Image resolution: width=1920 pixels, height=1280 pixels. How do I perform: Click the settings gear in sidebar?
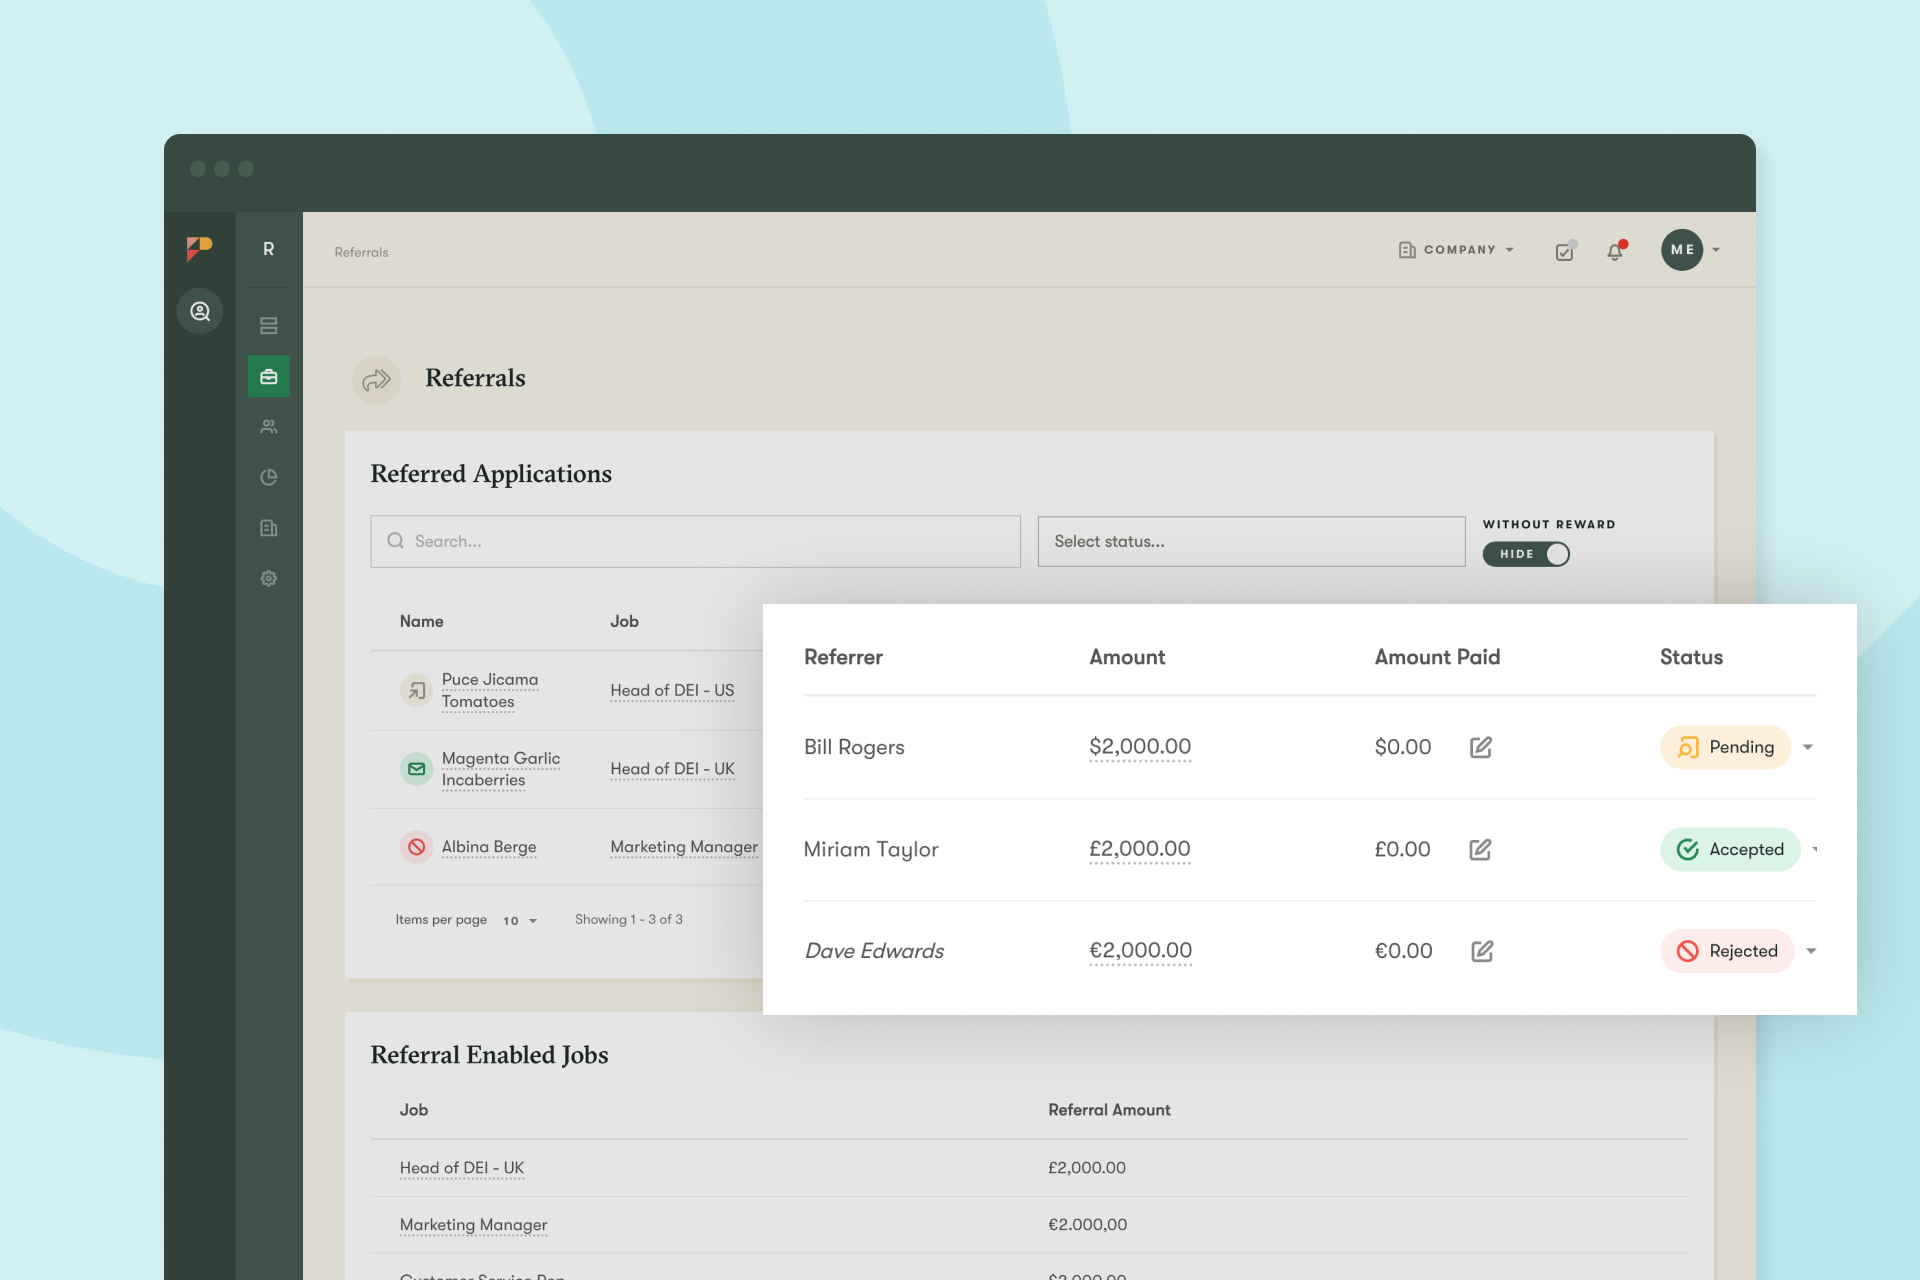[268, 578]
